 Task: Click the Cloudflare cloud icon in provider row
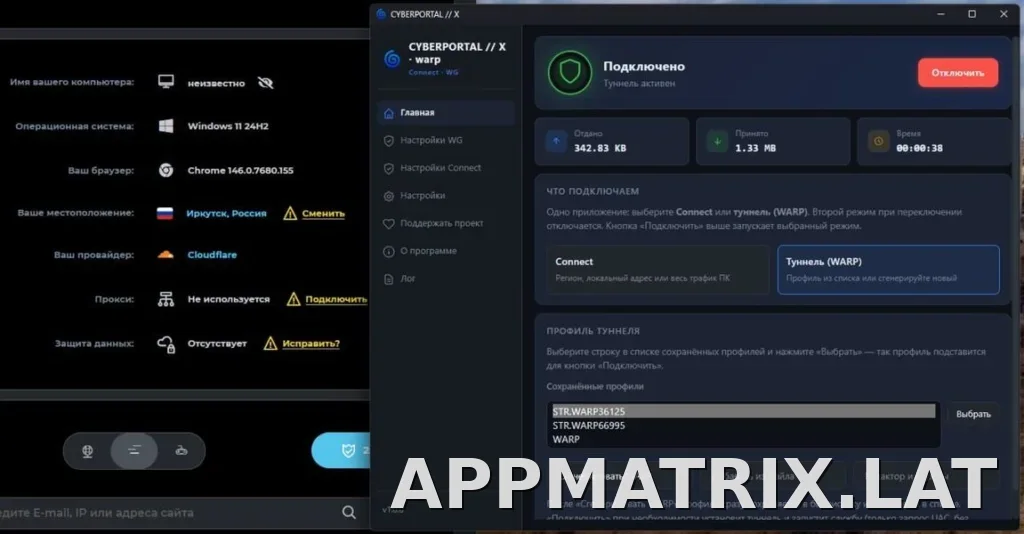pos(166,255)
